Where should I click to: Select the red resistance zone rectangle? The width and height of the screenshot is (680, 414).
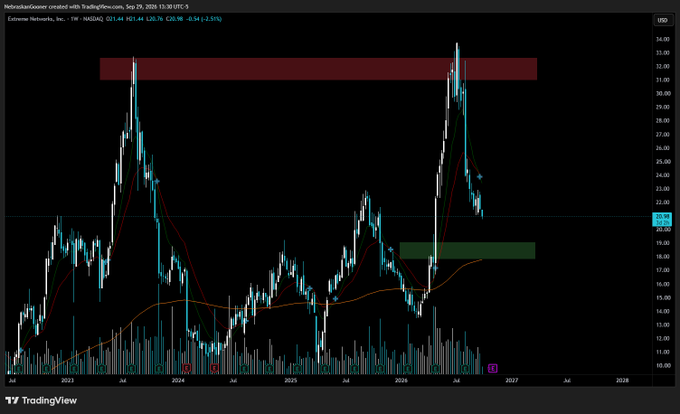(x=318, y=69)
